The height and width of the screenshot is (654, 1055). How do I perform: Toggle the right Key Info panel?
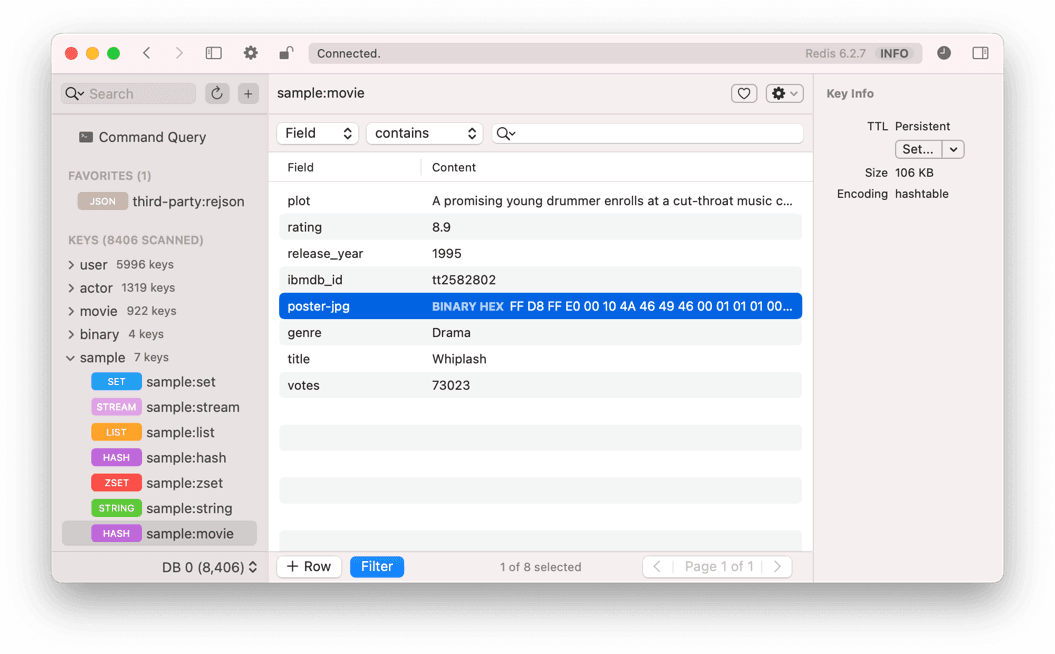click(980, 53)
